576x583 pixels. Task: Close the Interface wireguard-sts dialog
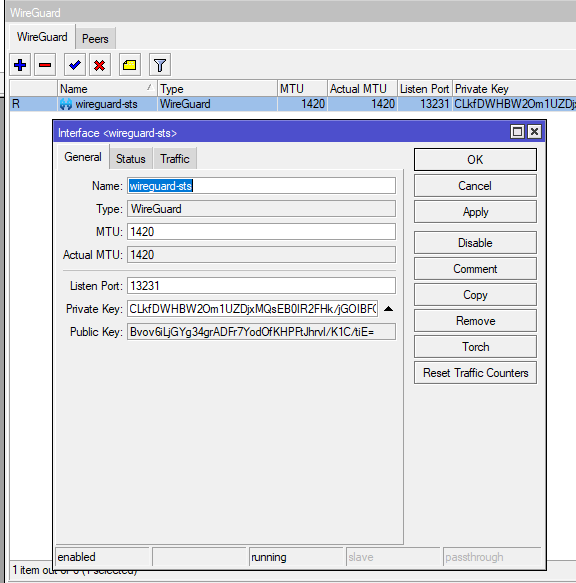point(534,132)
